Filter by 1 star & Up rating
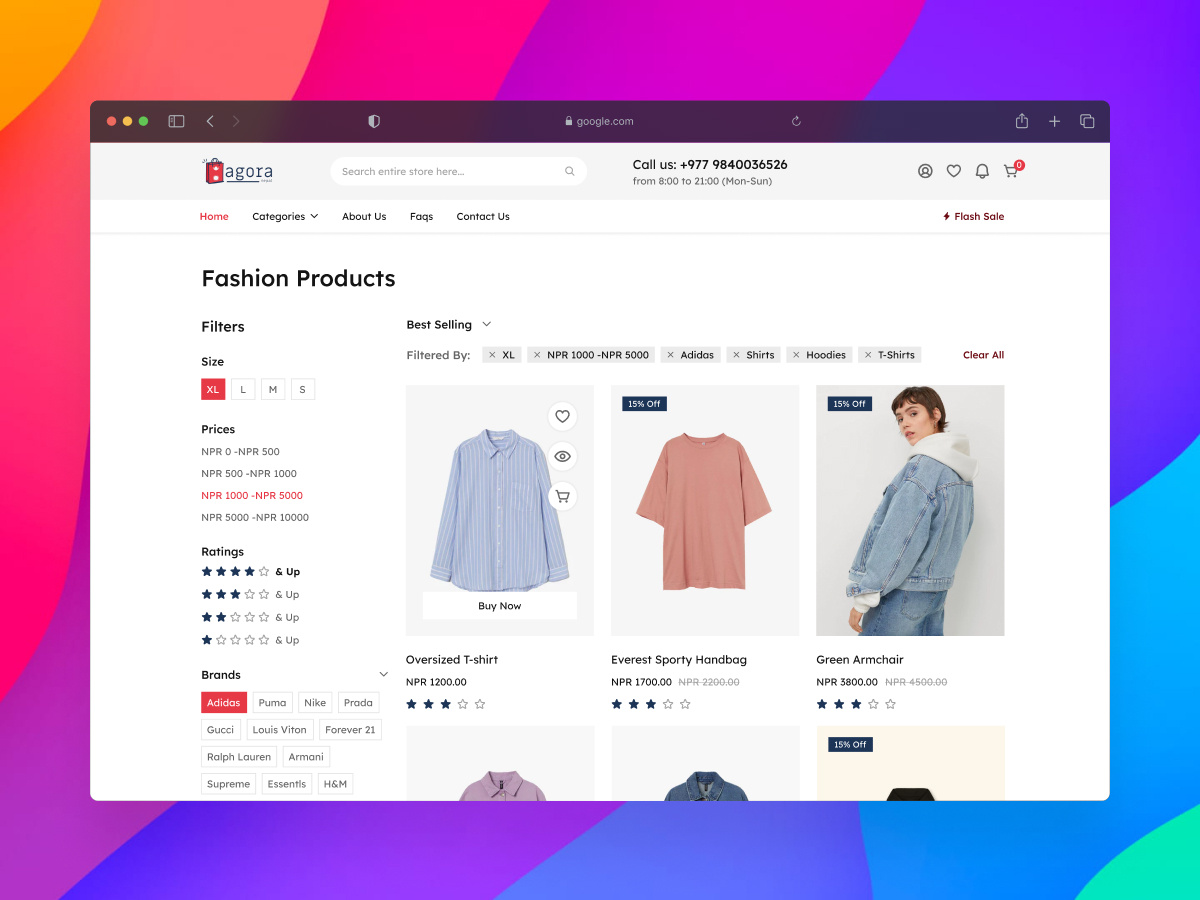This screenshot has height=900, width=1200. (250, 640)
